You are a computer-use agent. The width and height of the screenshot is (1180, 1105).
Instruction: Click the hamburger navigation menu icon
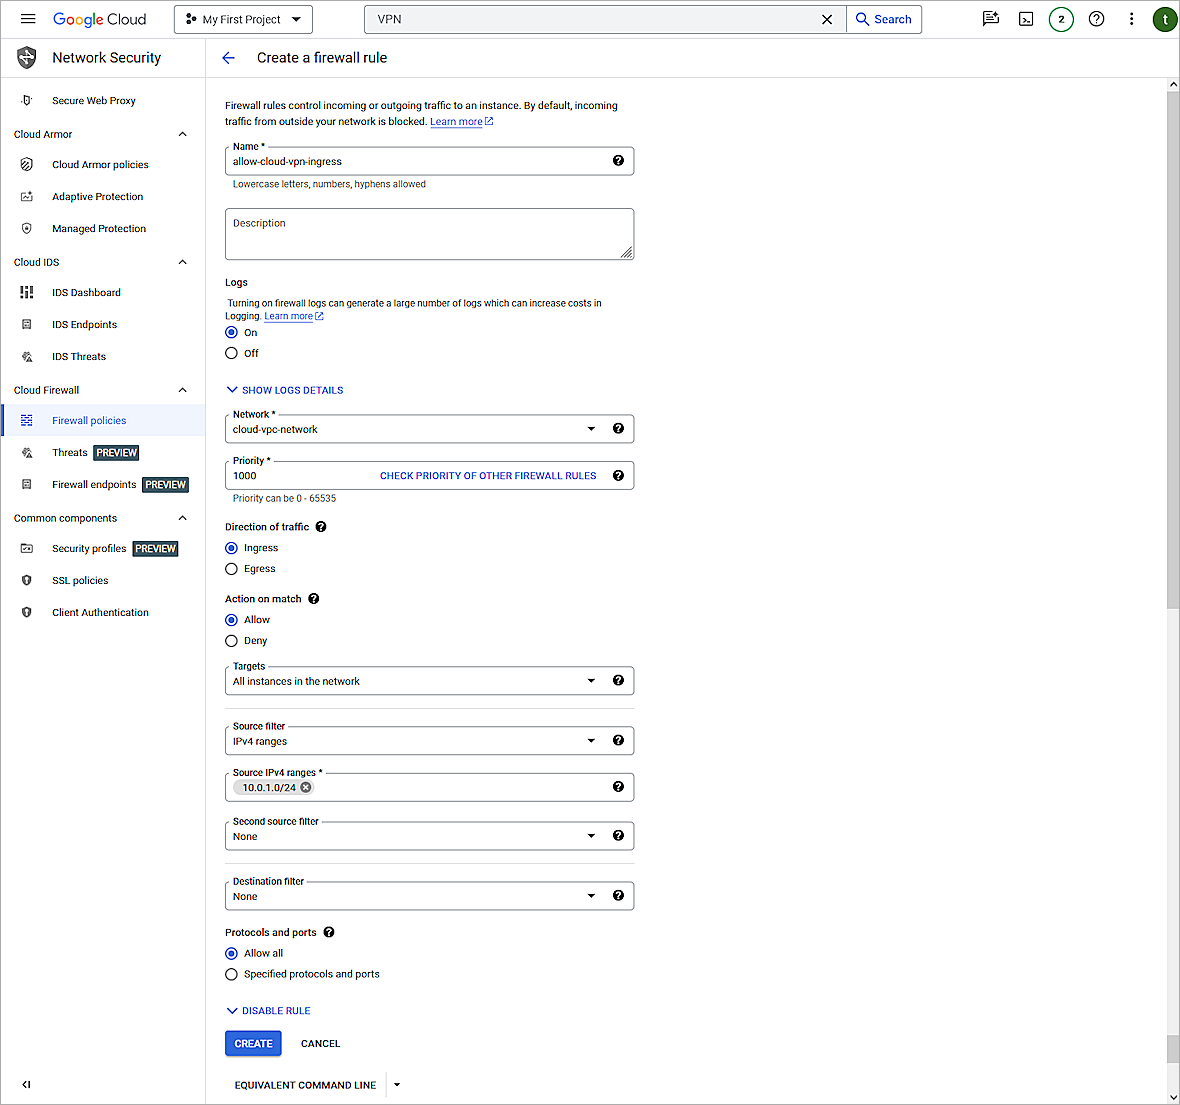coord(28,18)
